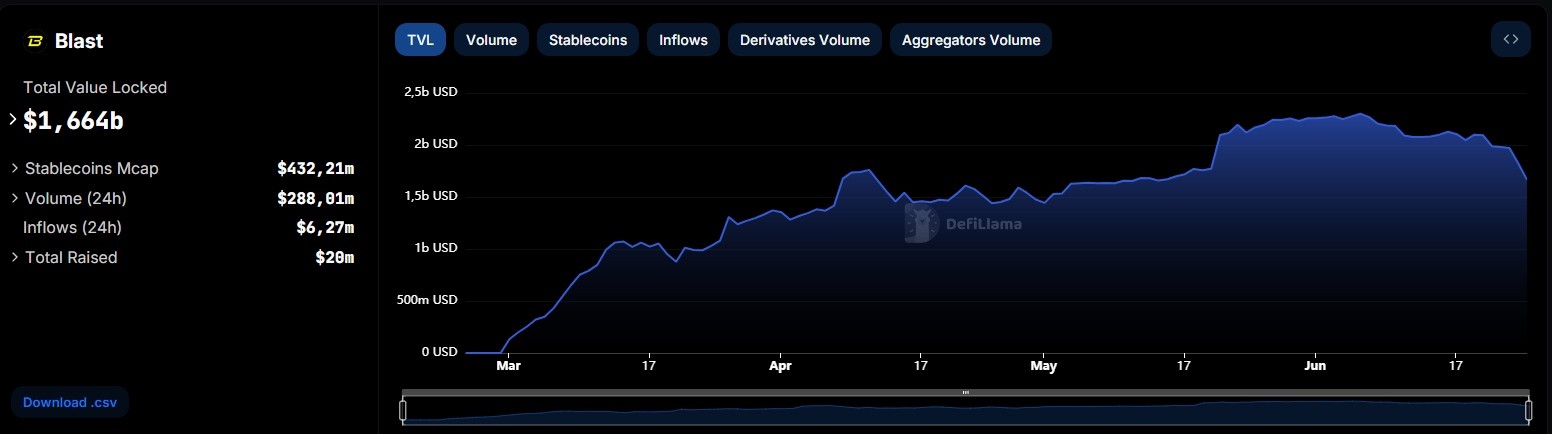Click the Blast title text
This screenshot has width=1552, height=434.
(79, 41)
